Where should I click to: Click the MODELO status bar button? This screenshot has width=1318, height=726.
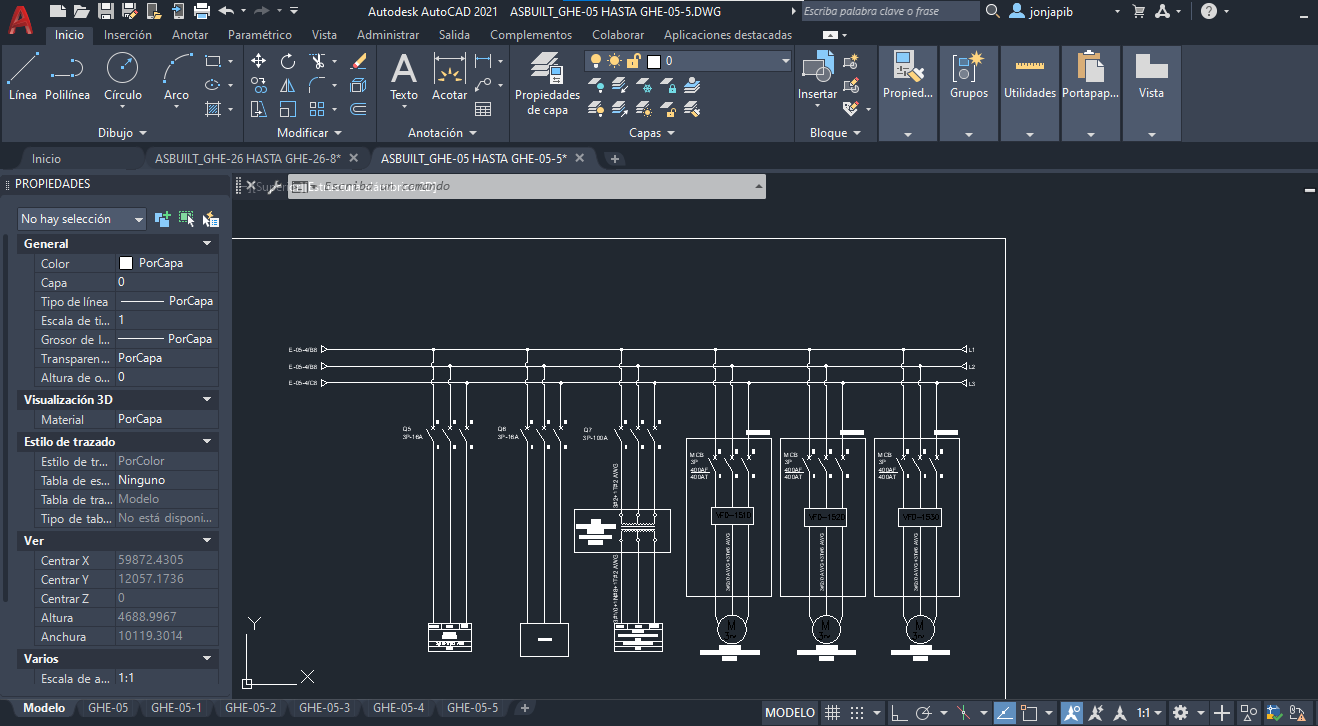[x=790, y=713]
